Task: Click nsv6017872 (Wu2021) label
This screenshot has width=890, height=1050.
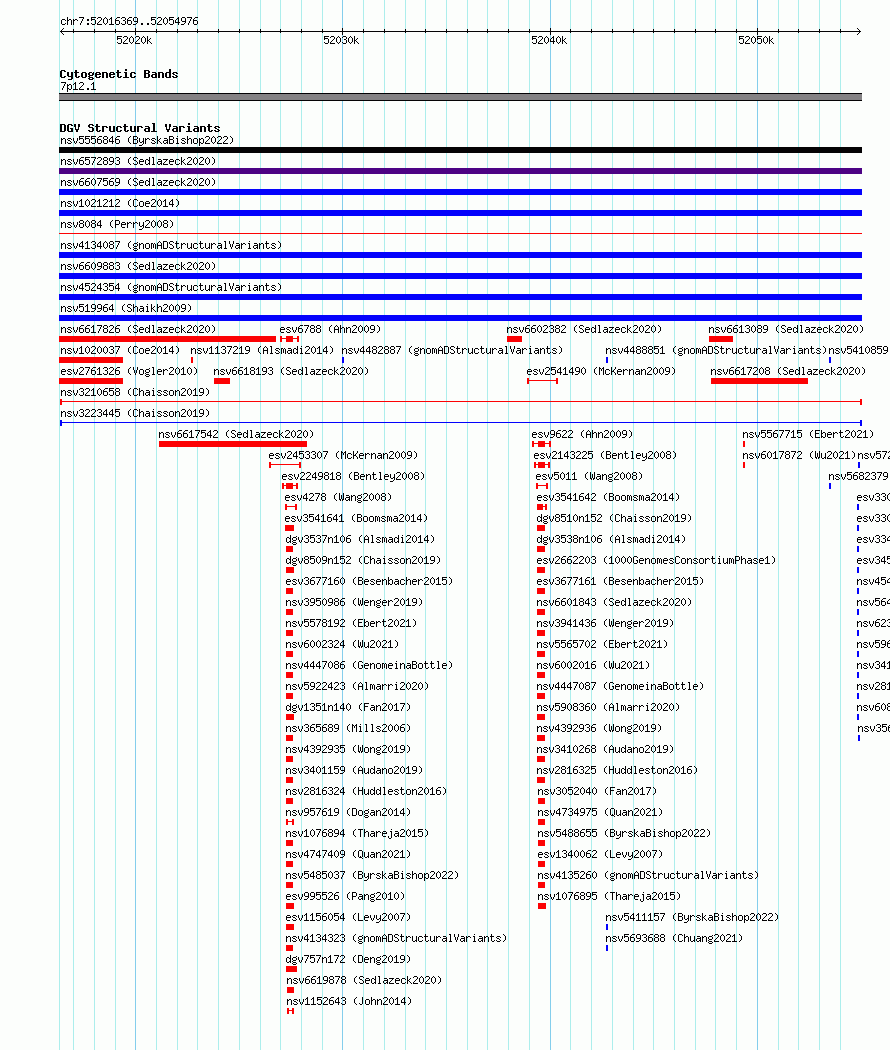Action: click(799, 455)
